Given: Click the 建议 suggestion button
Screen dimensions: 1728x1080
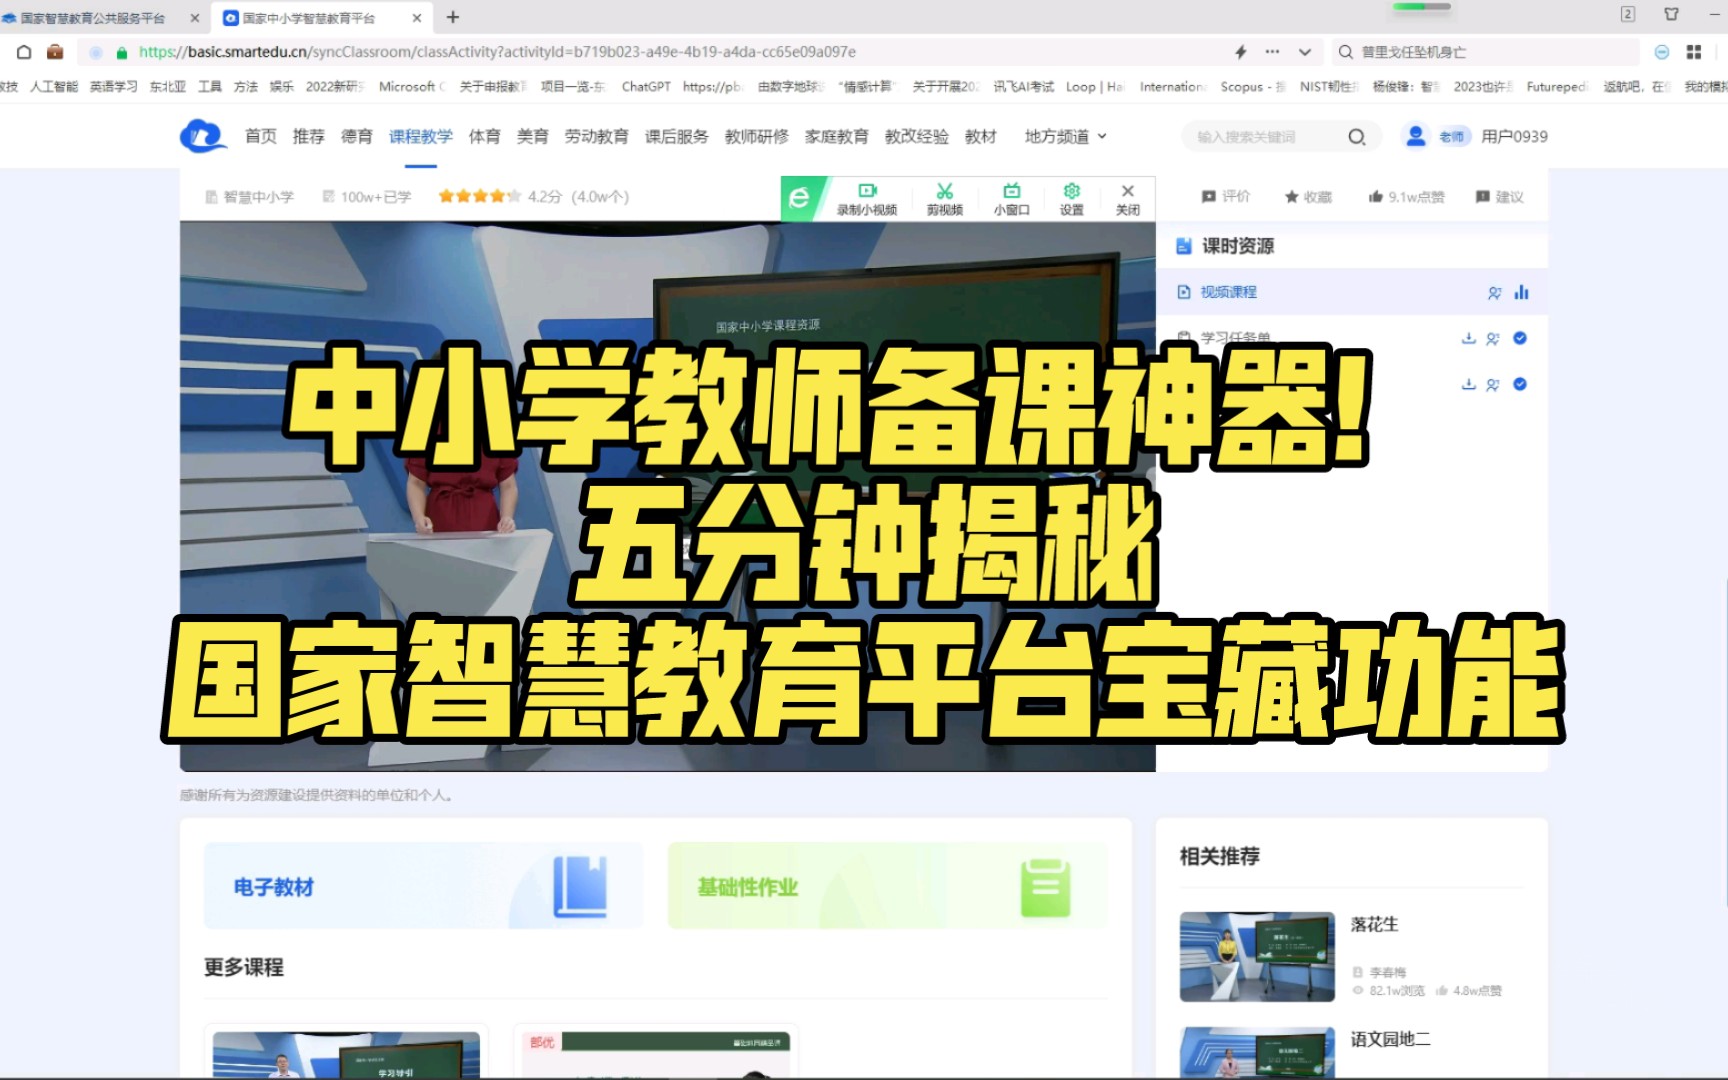Looking at the screenshot, I should coord(1499,197).
